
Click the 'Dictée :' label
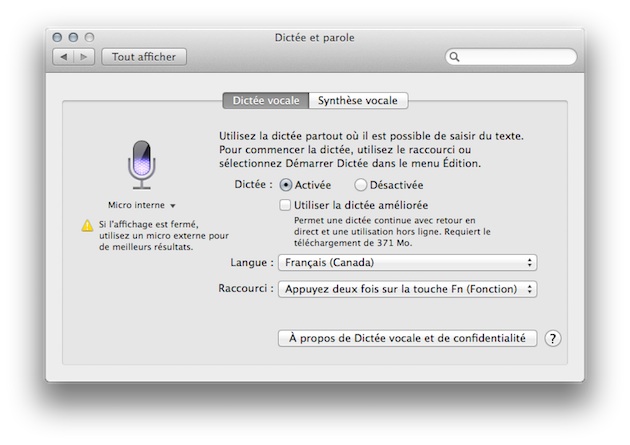click(253, 185)
